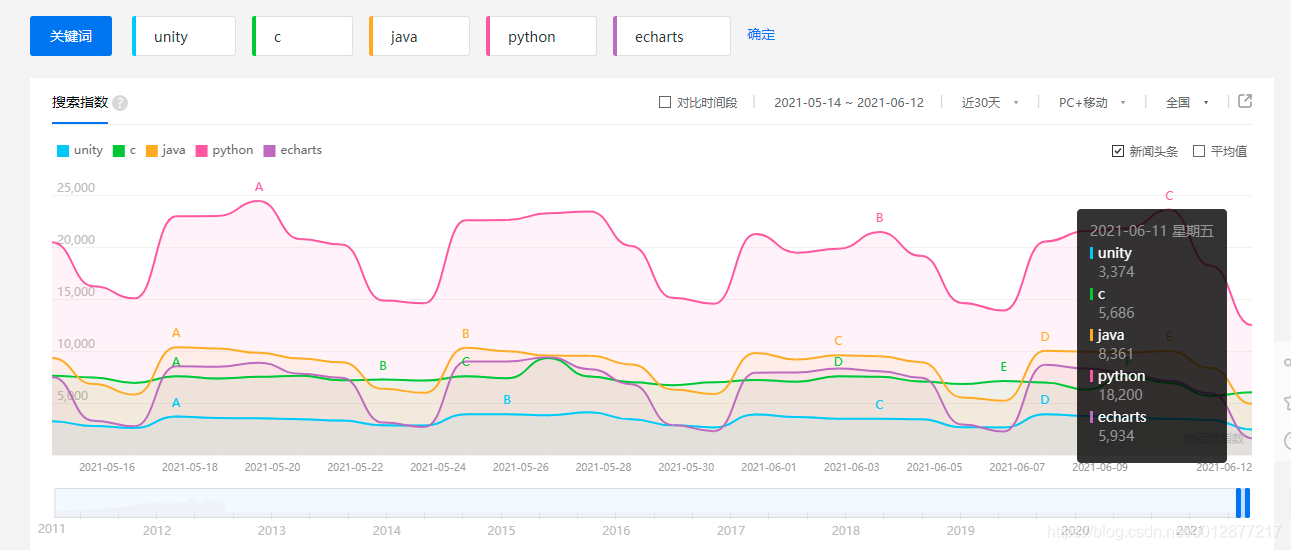This screenshot has width=1291, height=550.
Task: Open the 全国 region dropdown
Action: tap(1187, 102)
